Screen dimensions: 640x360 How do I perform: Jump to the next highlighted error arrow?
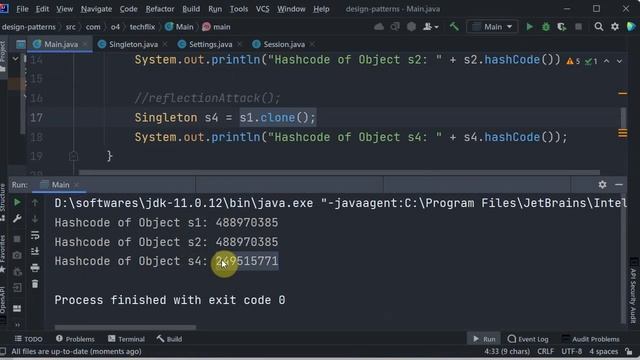coord(619,61)
